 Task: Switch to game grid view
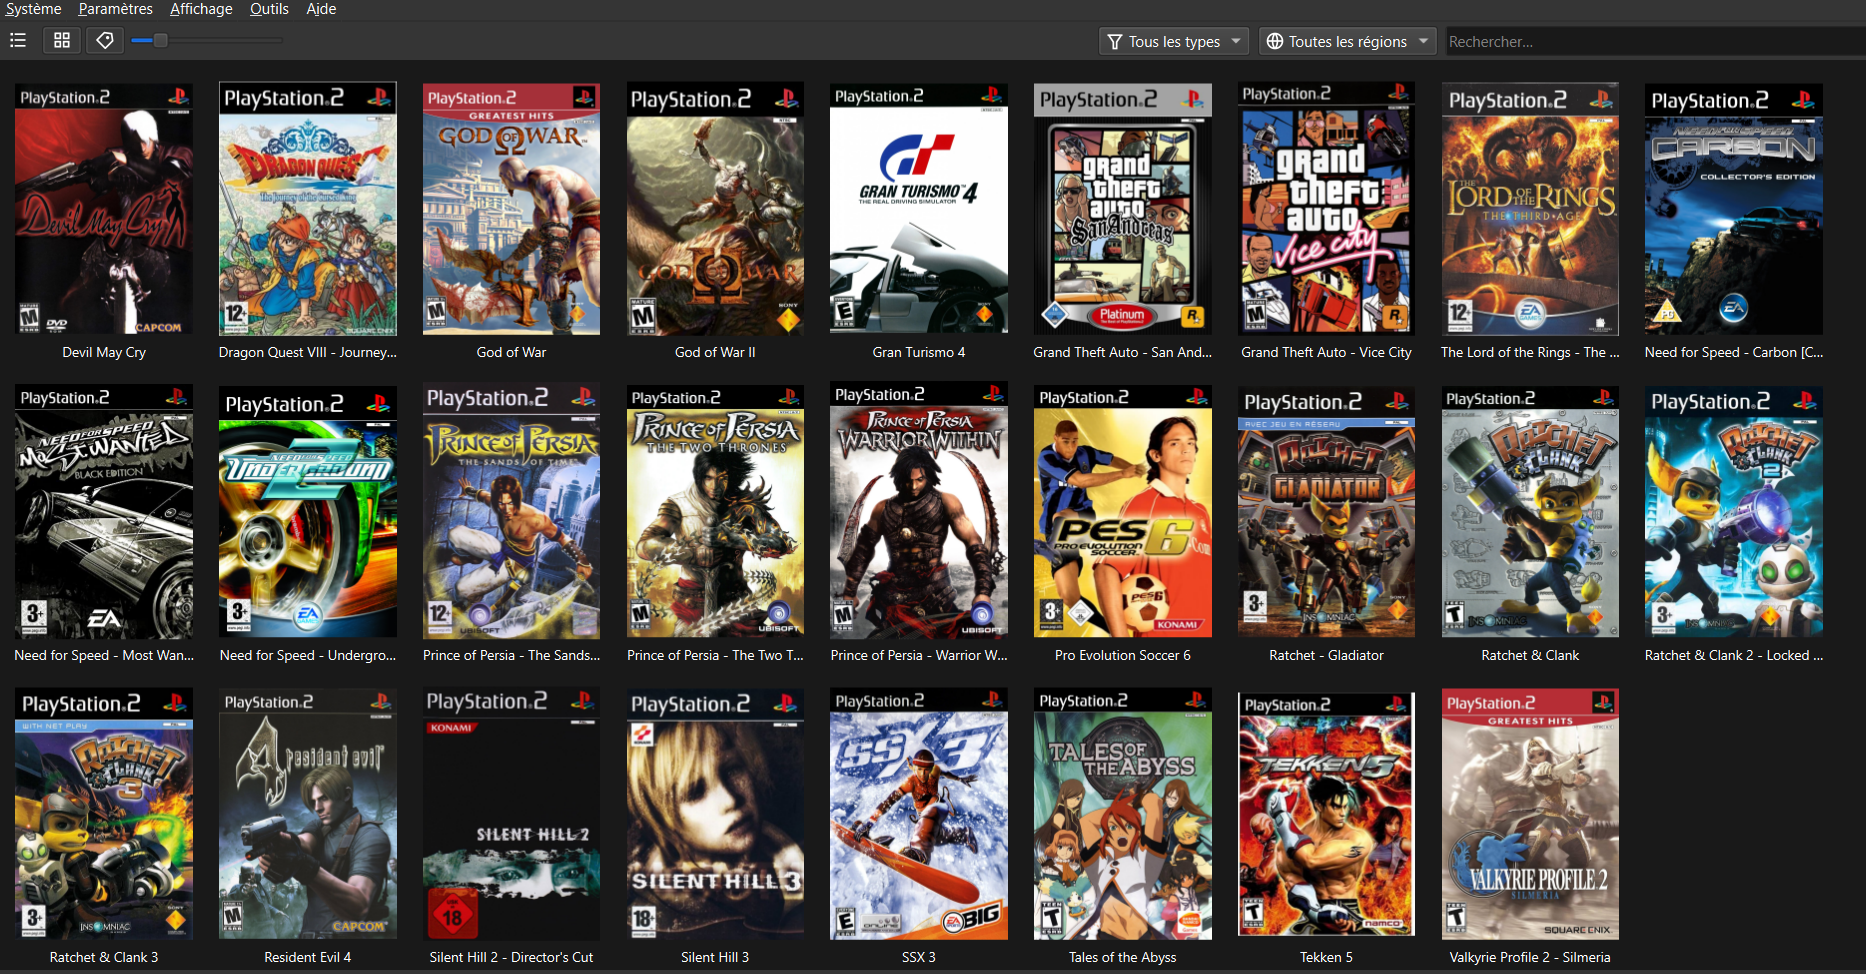point(62,40)
